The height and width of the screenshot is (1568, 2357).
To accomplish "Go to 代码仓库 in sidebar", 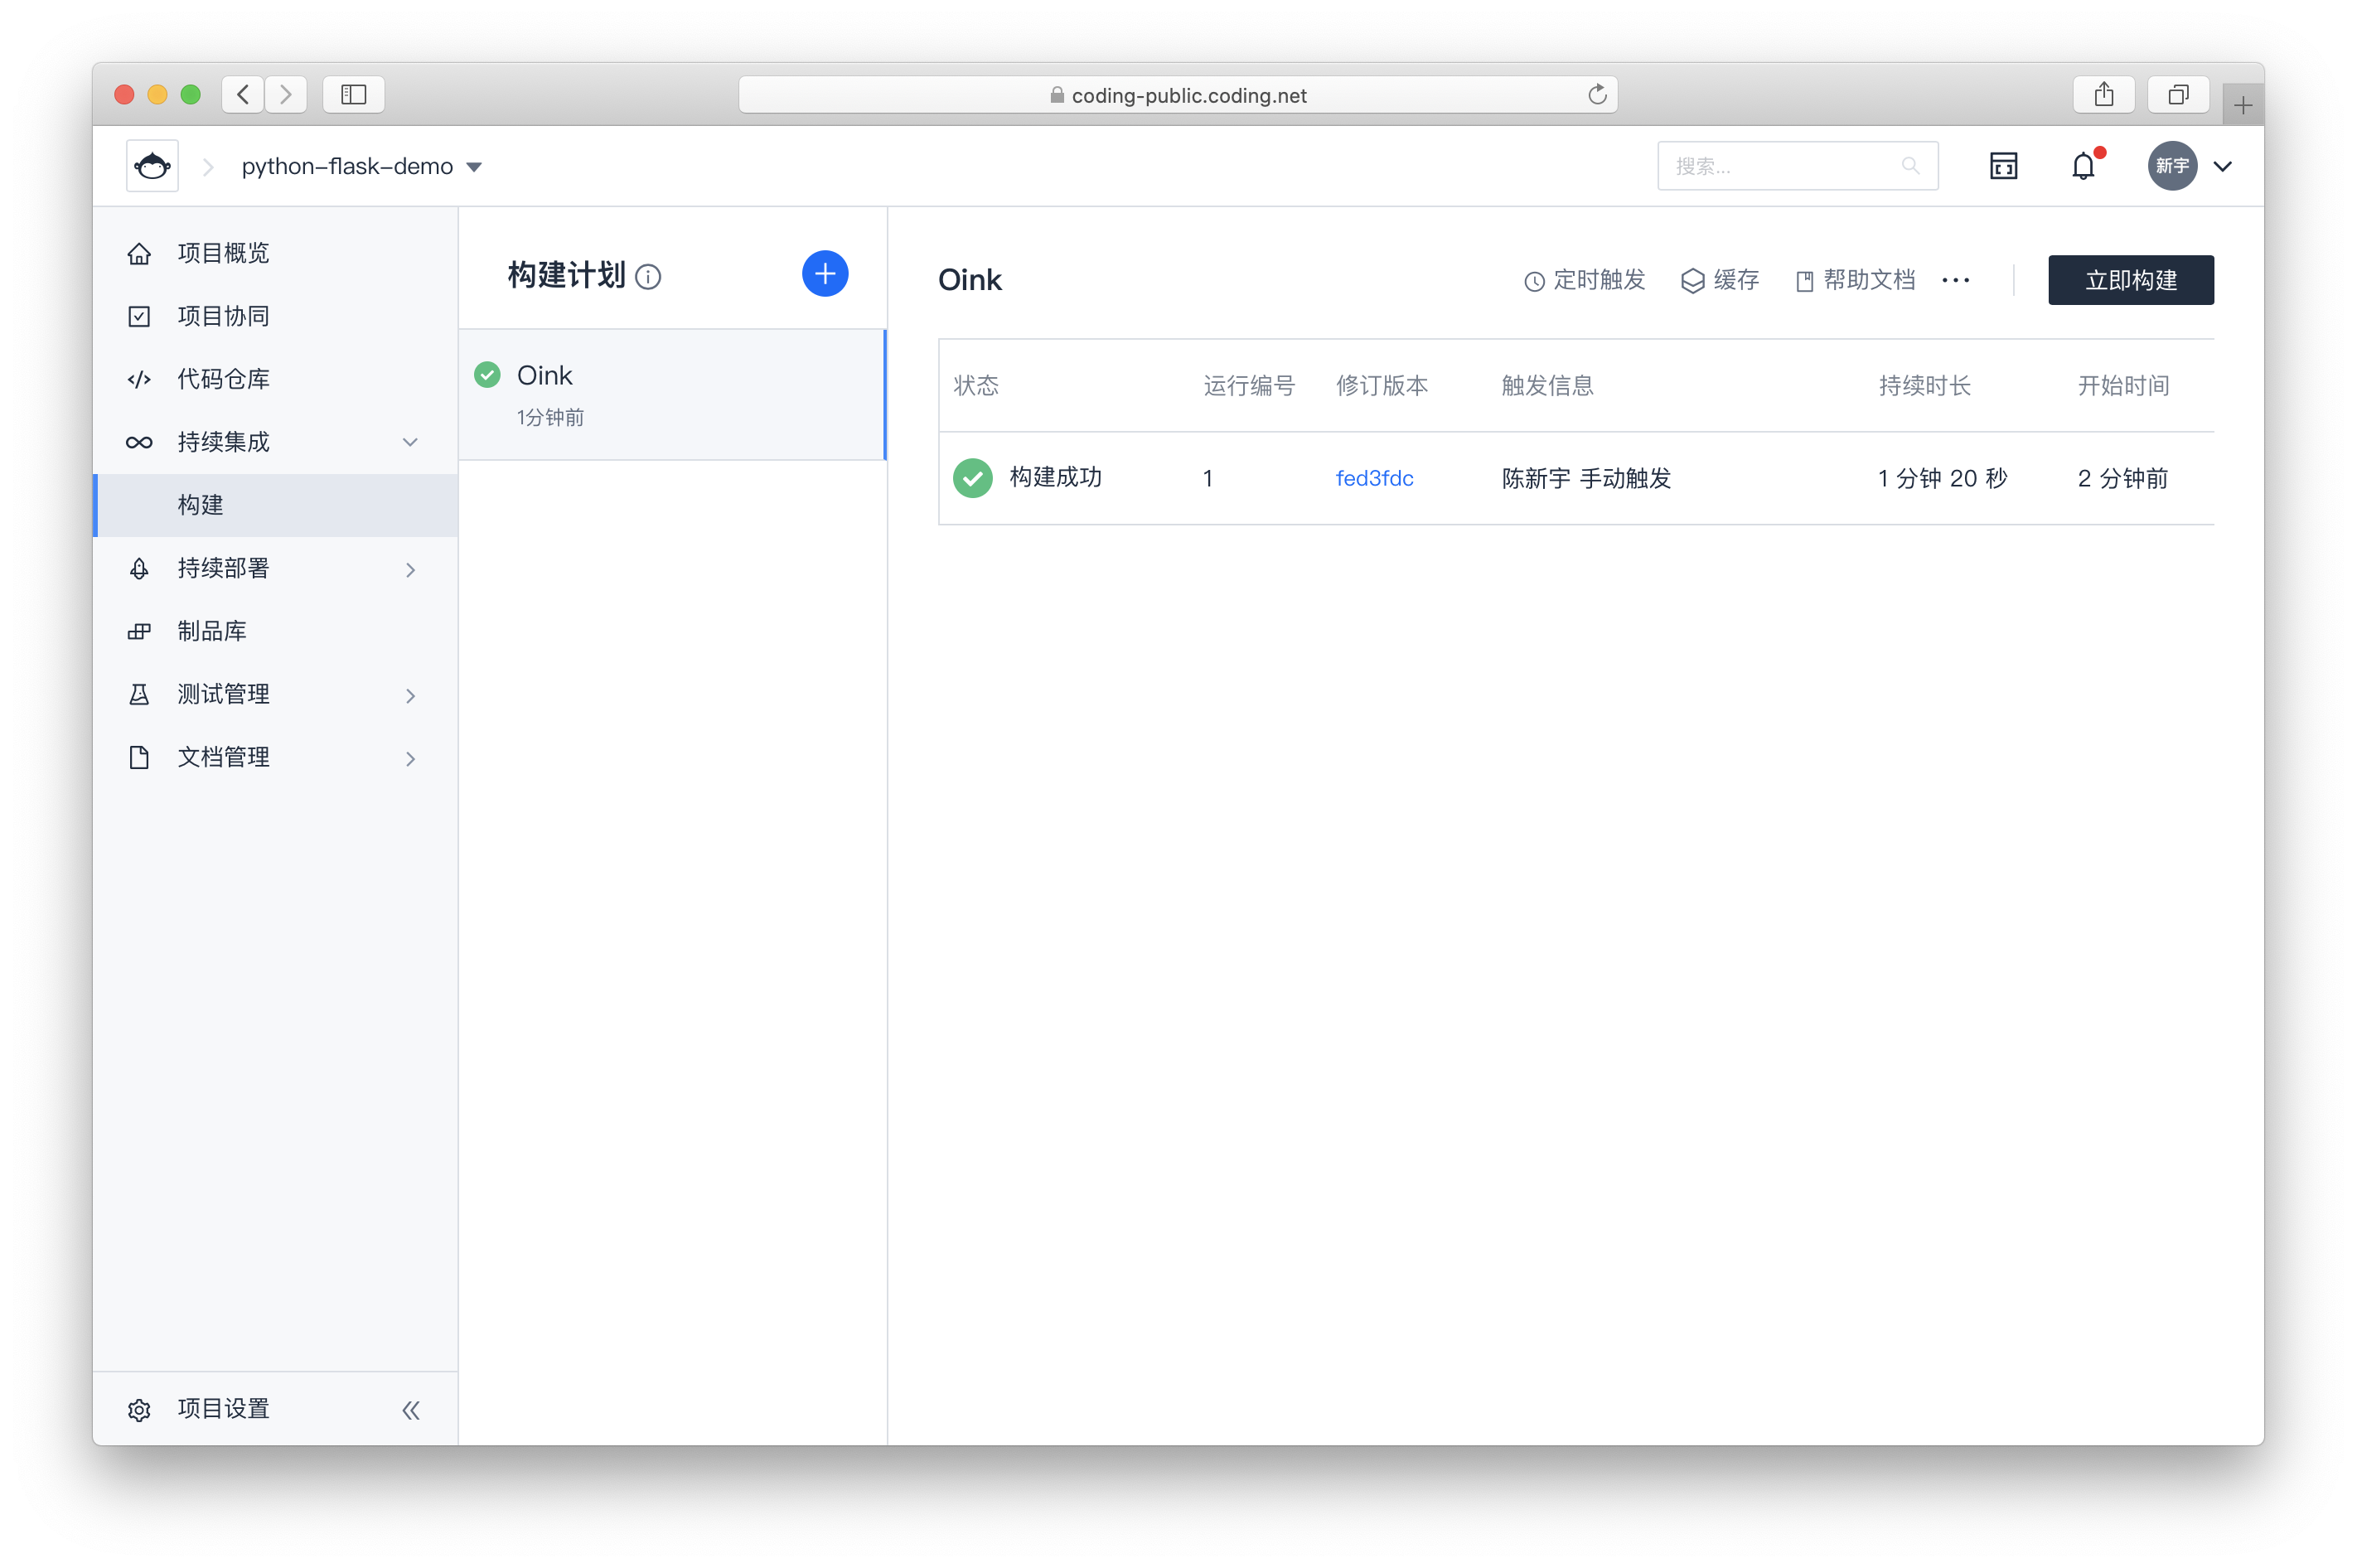I will coord(223,379).
